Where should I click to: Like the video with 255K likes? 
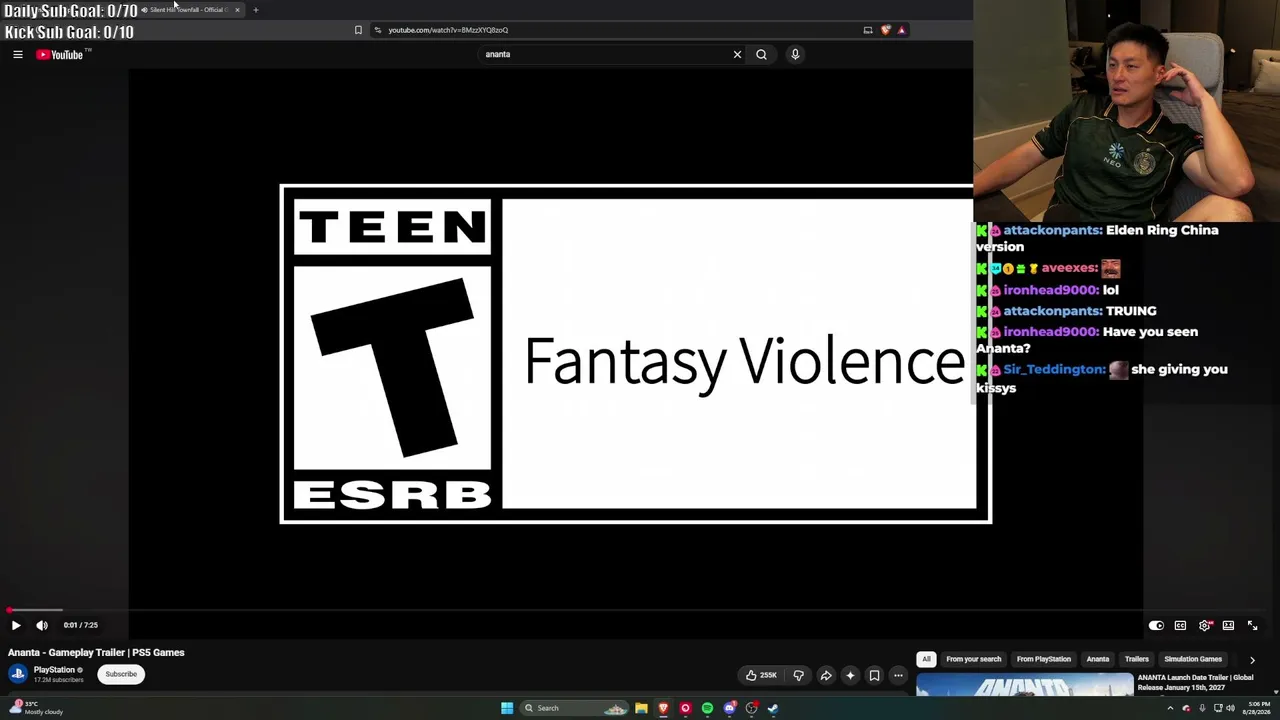pos(761,675)
